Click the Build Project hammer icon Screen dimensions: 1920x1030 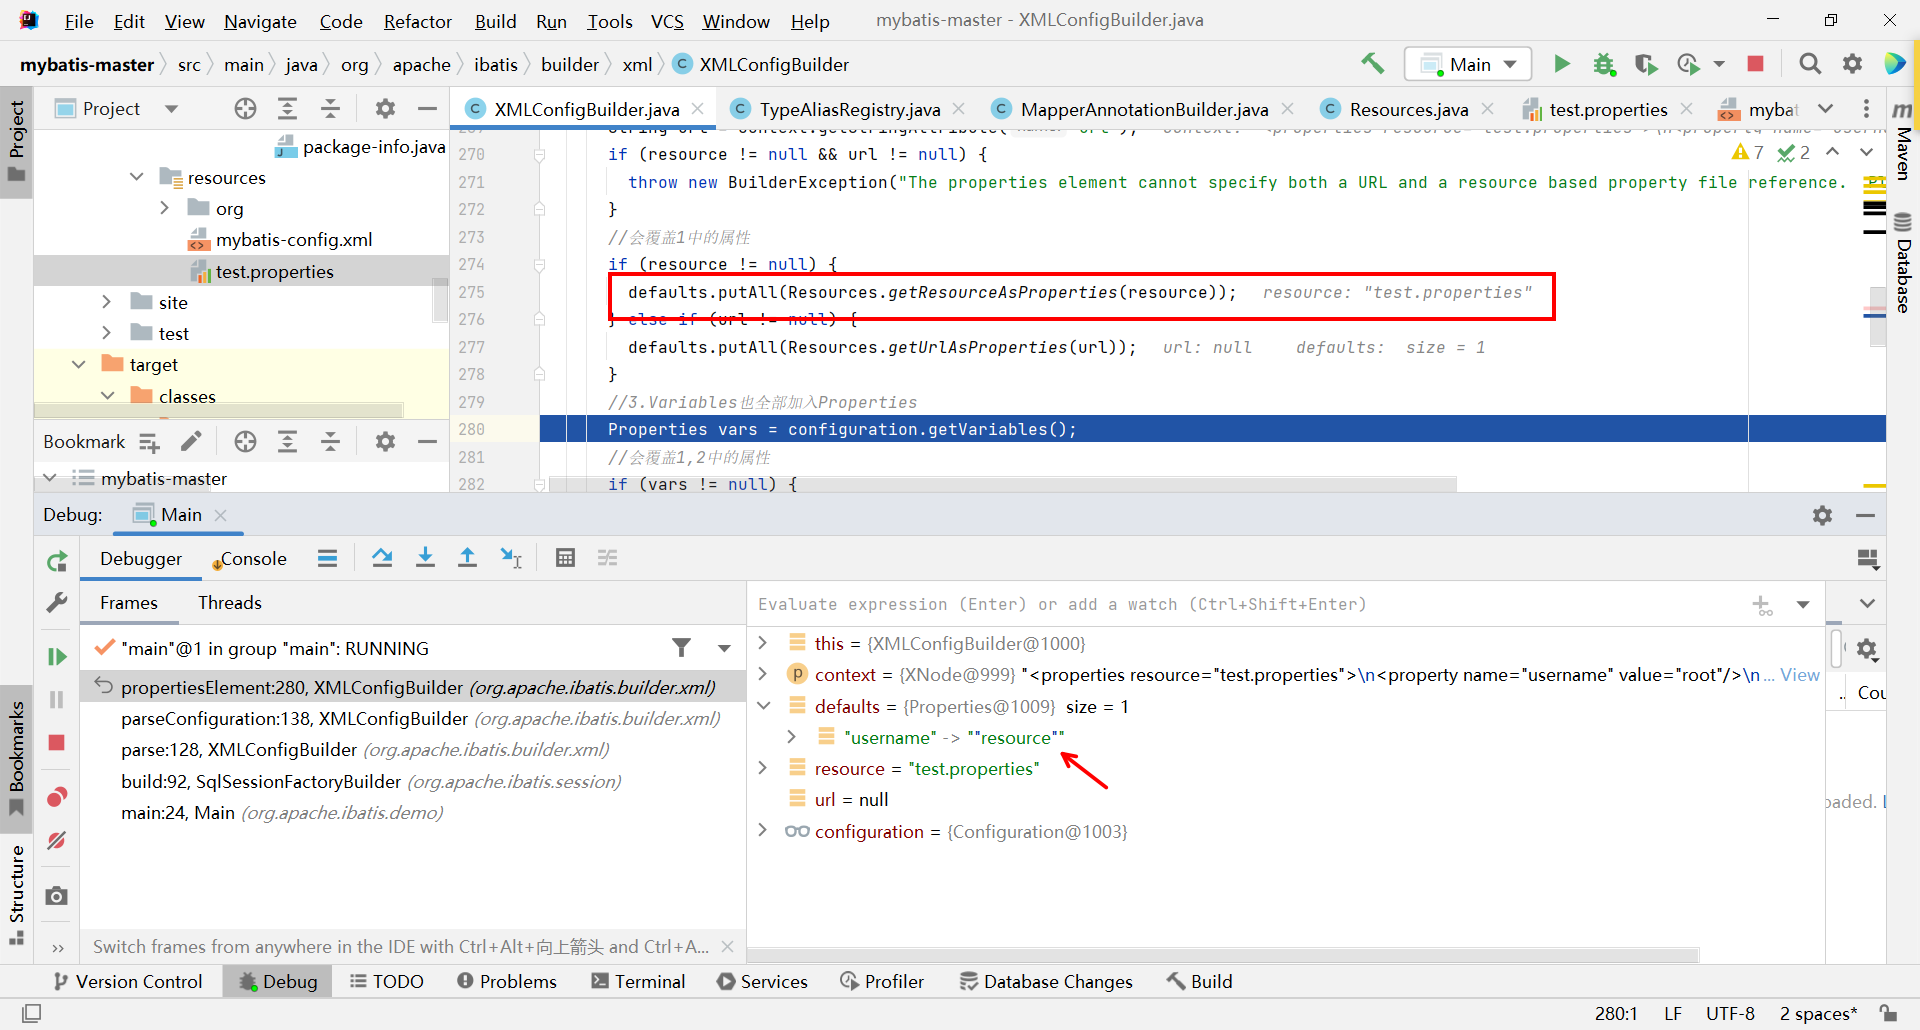1372,64
